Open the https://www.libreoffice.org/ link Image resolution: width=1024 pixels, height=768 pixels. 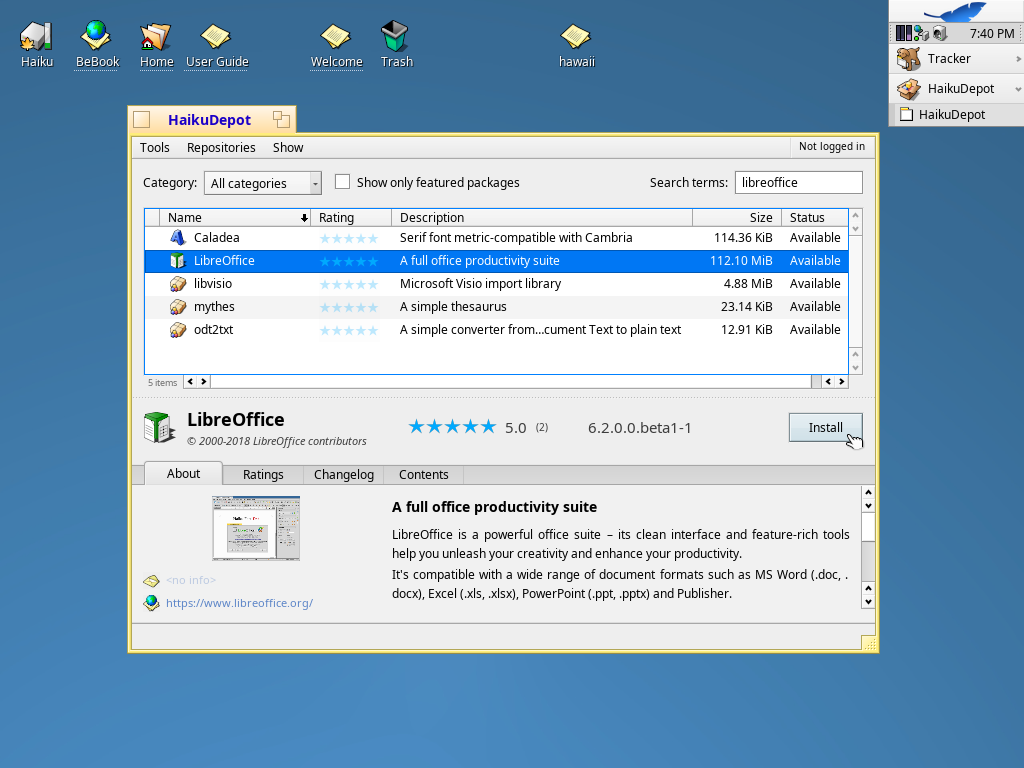[239, 603]
